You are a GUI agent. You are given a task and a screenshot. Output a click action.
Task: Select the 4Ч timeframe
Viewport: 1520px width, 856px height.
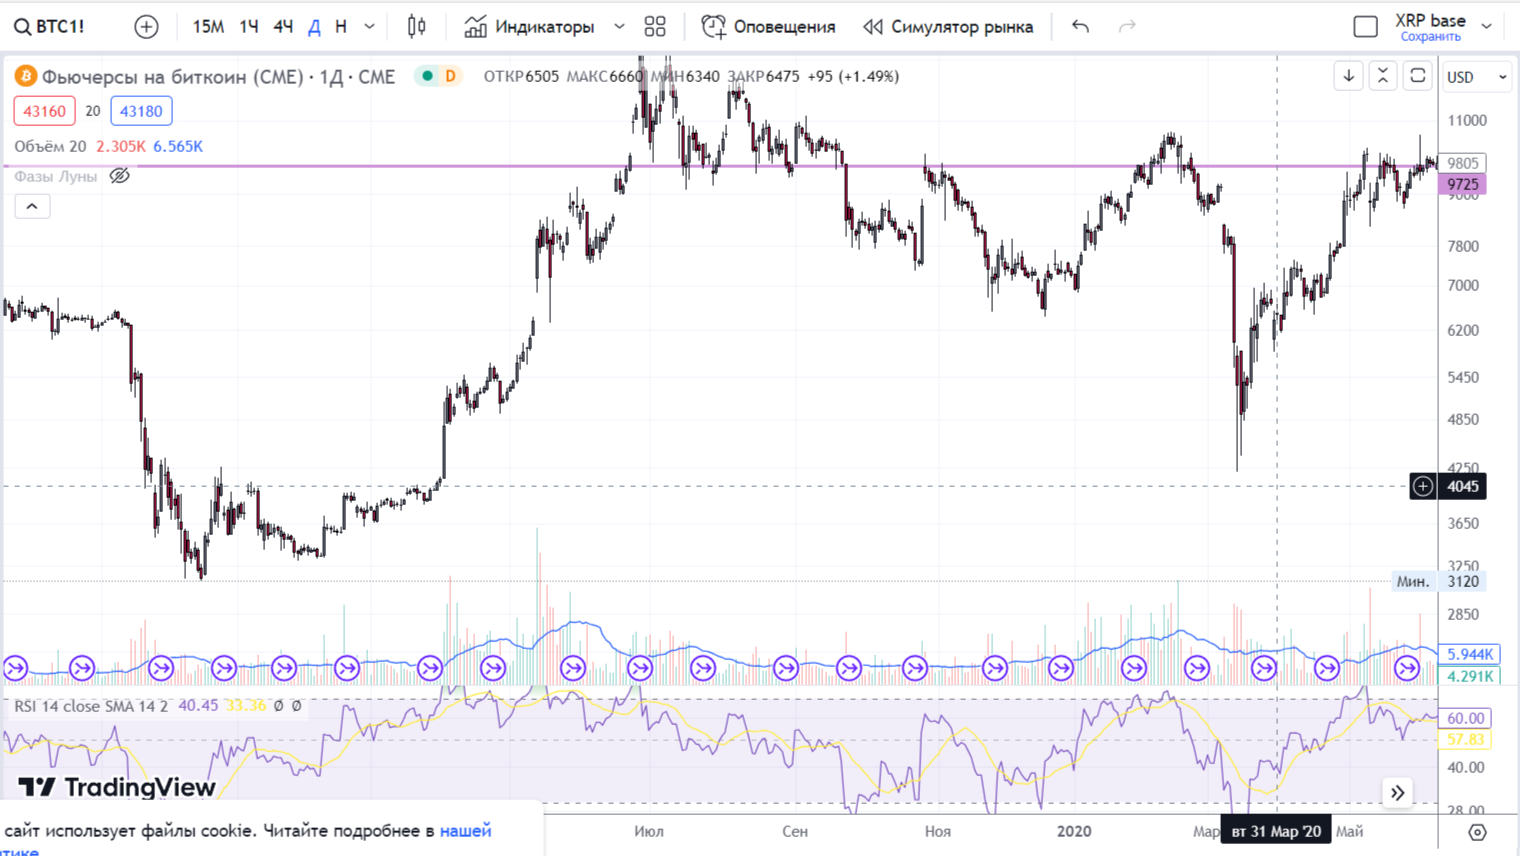coord(283,26)
